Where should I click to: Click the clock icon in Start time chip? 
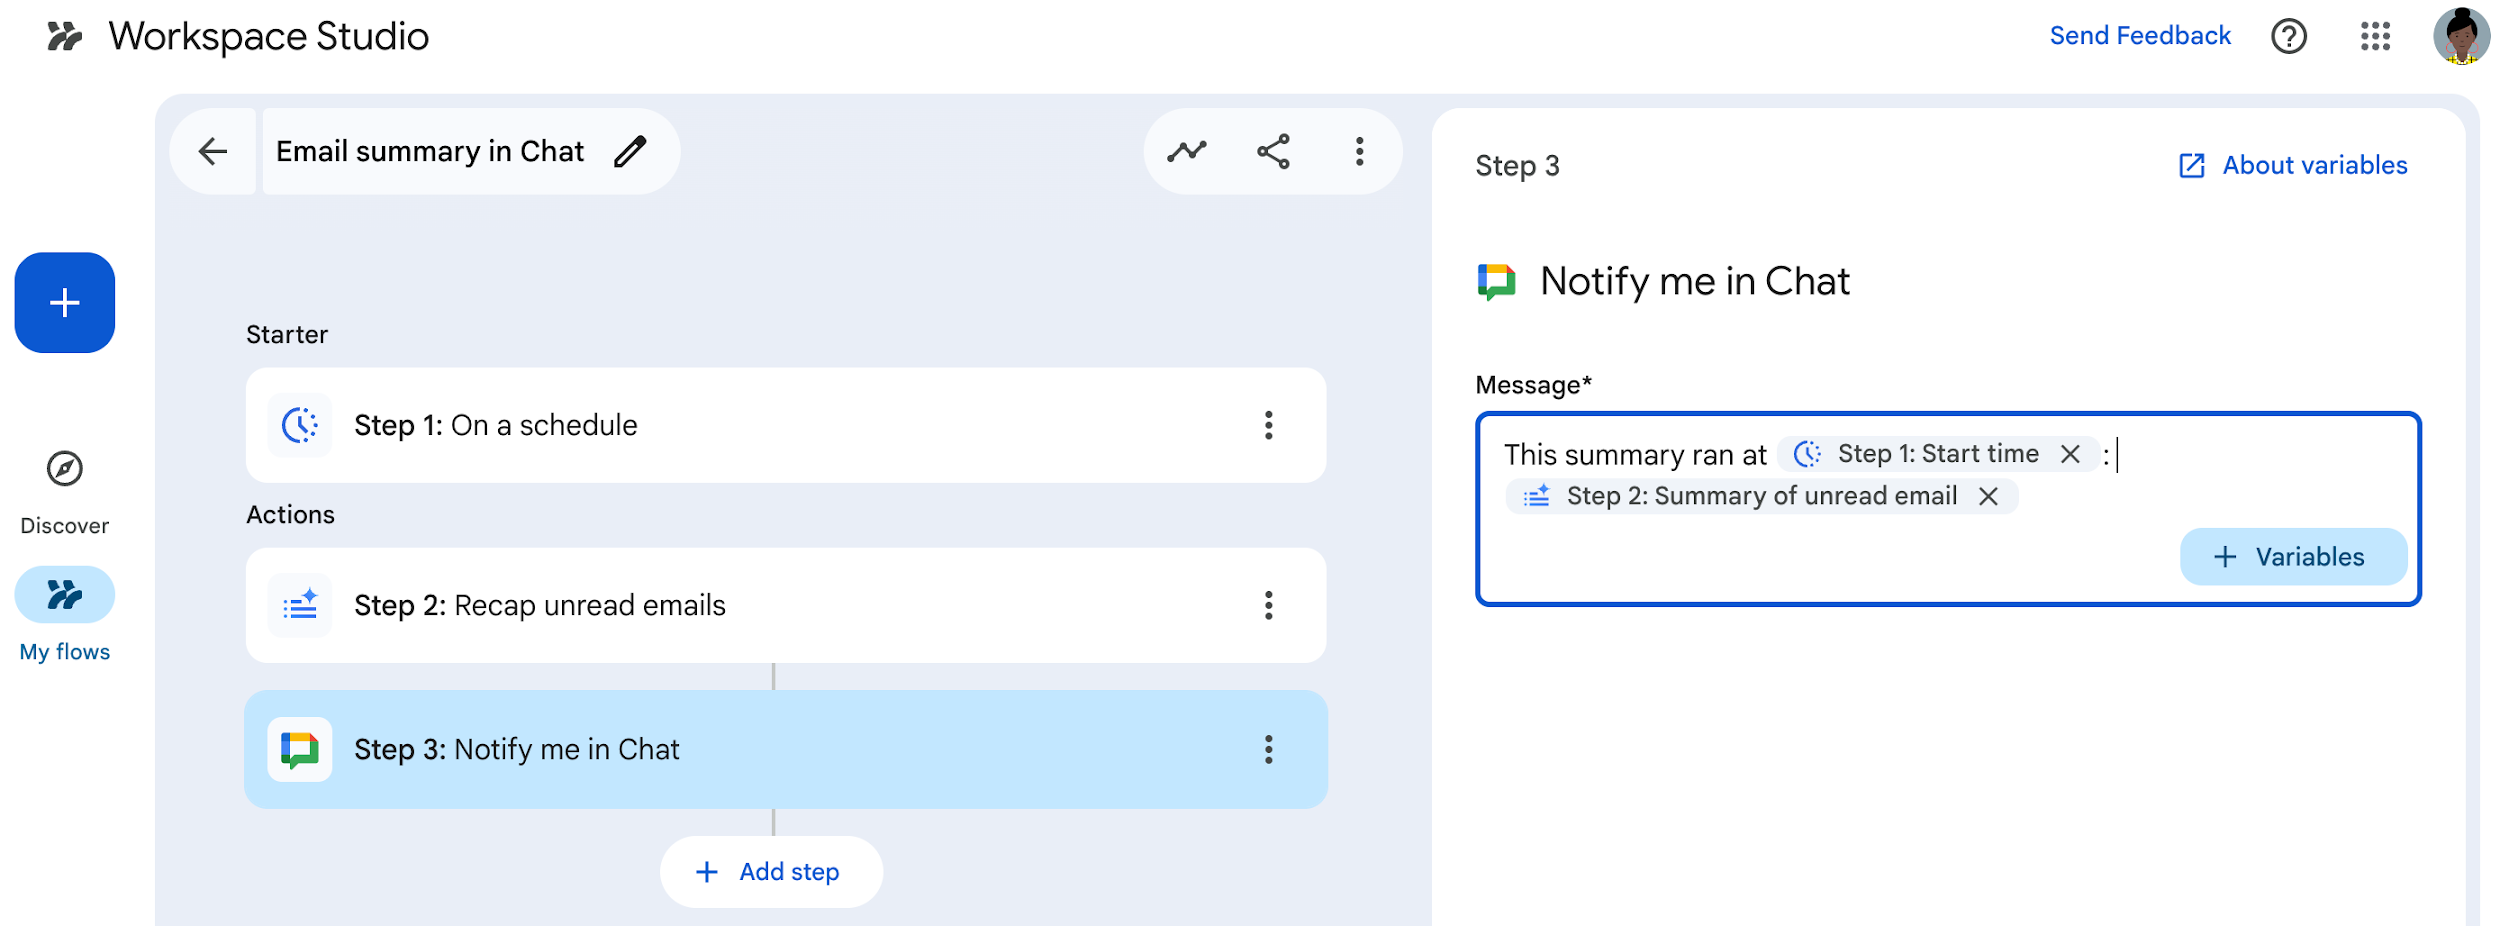pos(1807,455)
